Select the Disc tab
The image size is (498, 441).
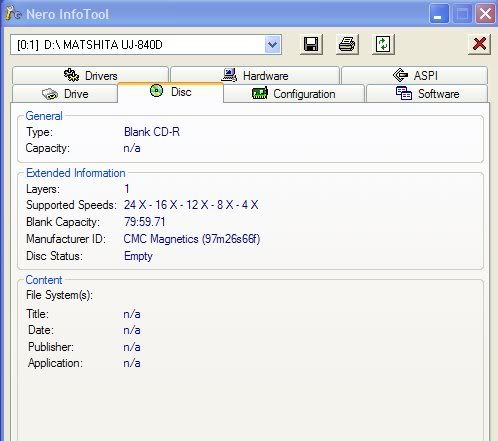(170, 92)
